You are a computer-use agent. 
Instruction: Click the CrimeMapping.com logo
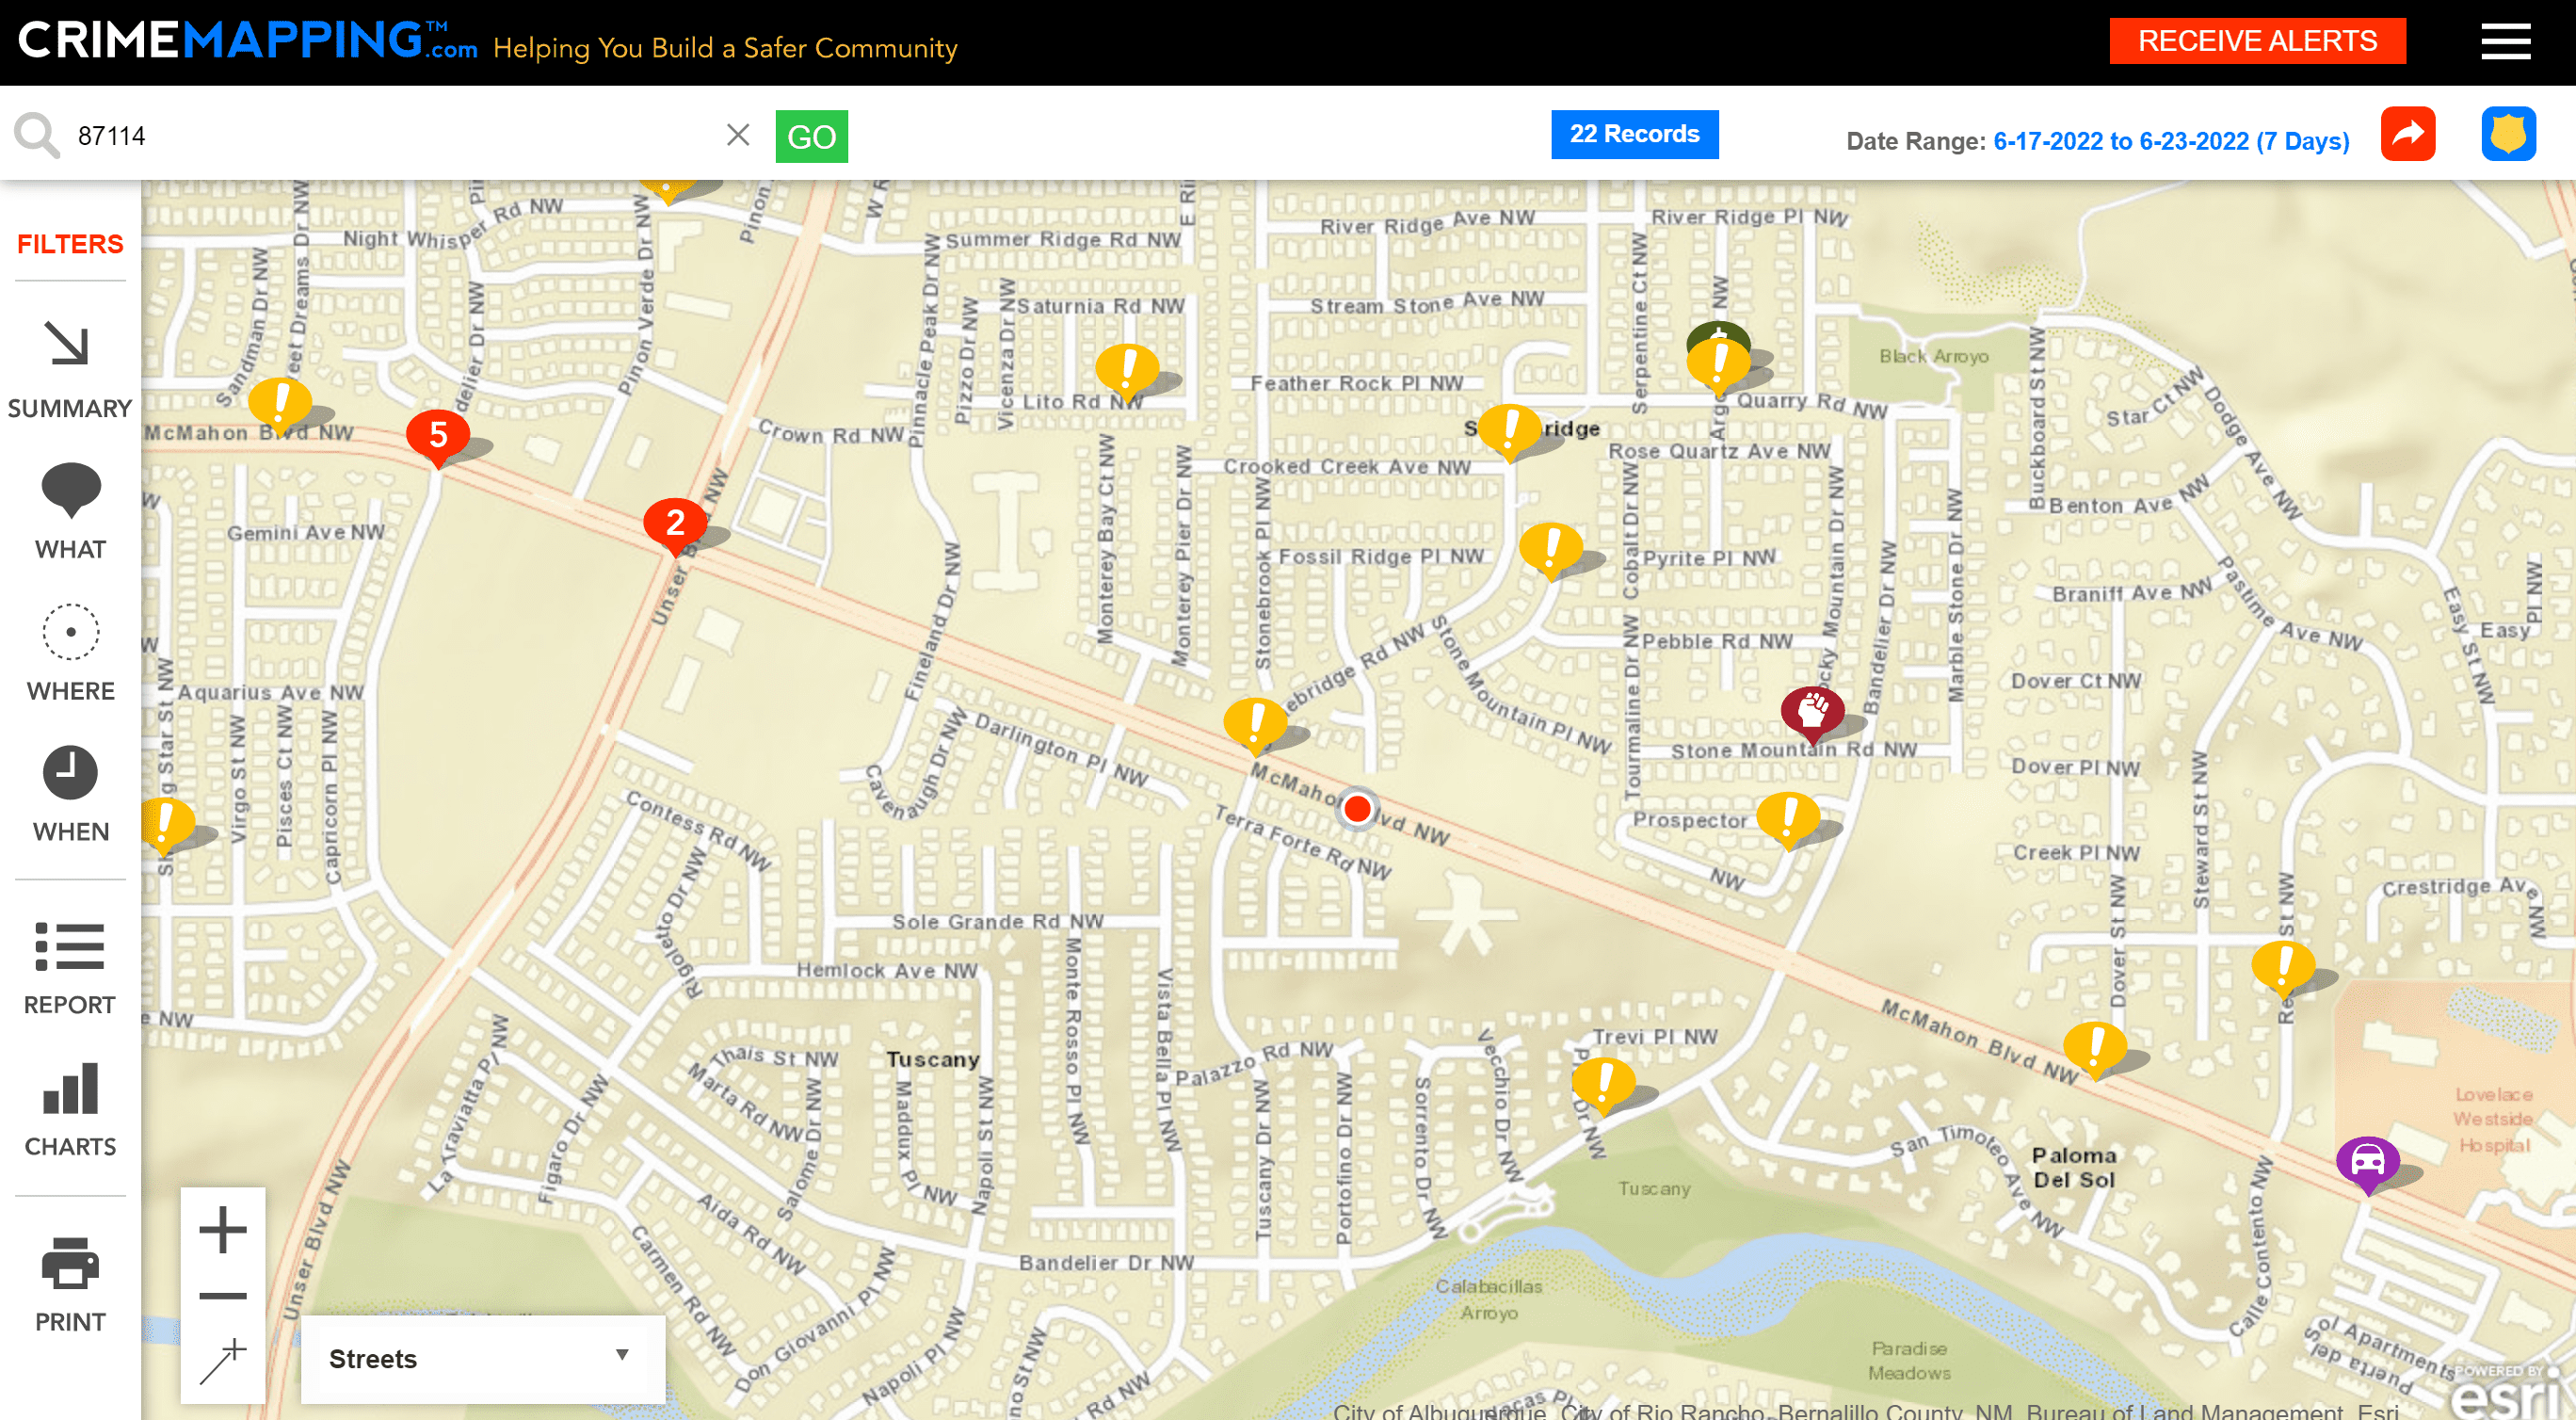[x=247, y=40]
